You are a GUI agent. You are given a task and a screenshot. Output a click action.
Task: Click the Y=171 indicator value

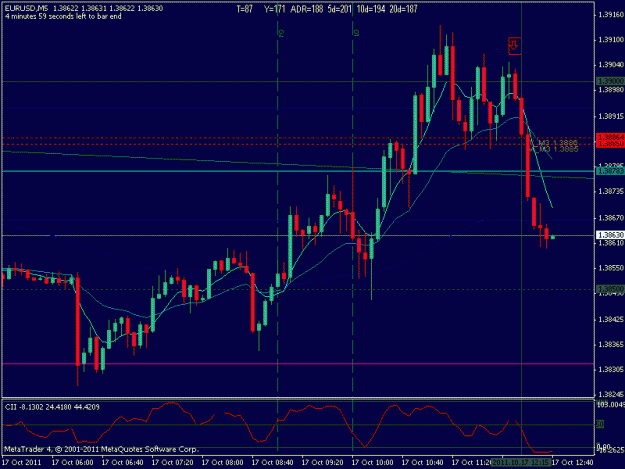point(274,9)
